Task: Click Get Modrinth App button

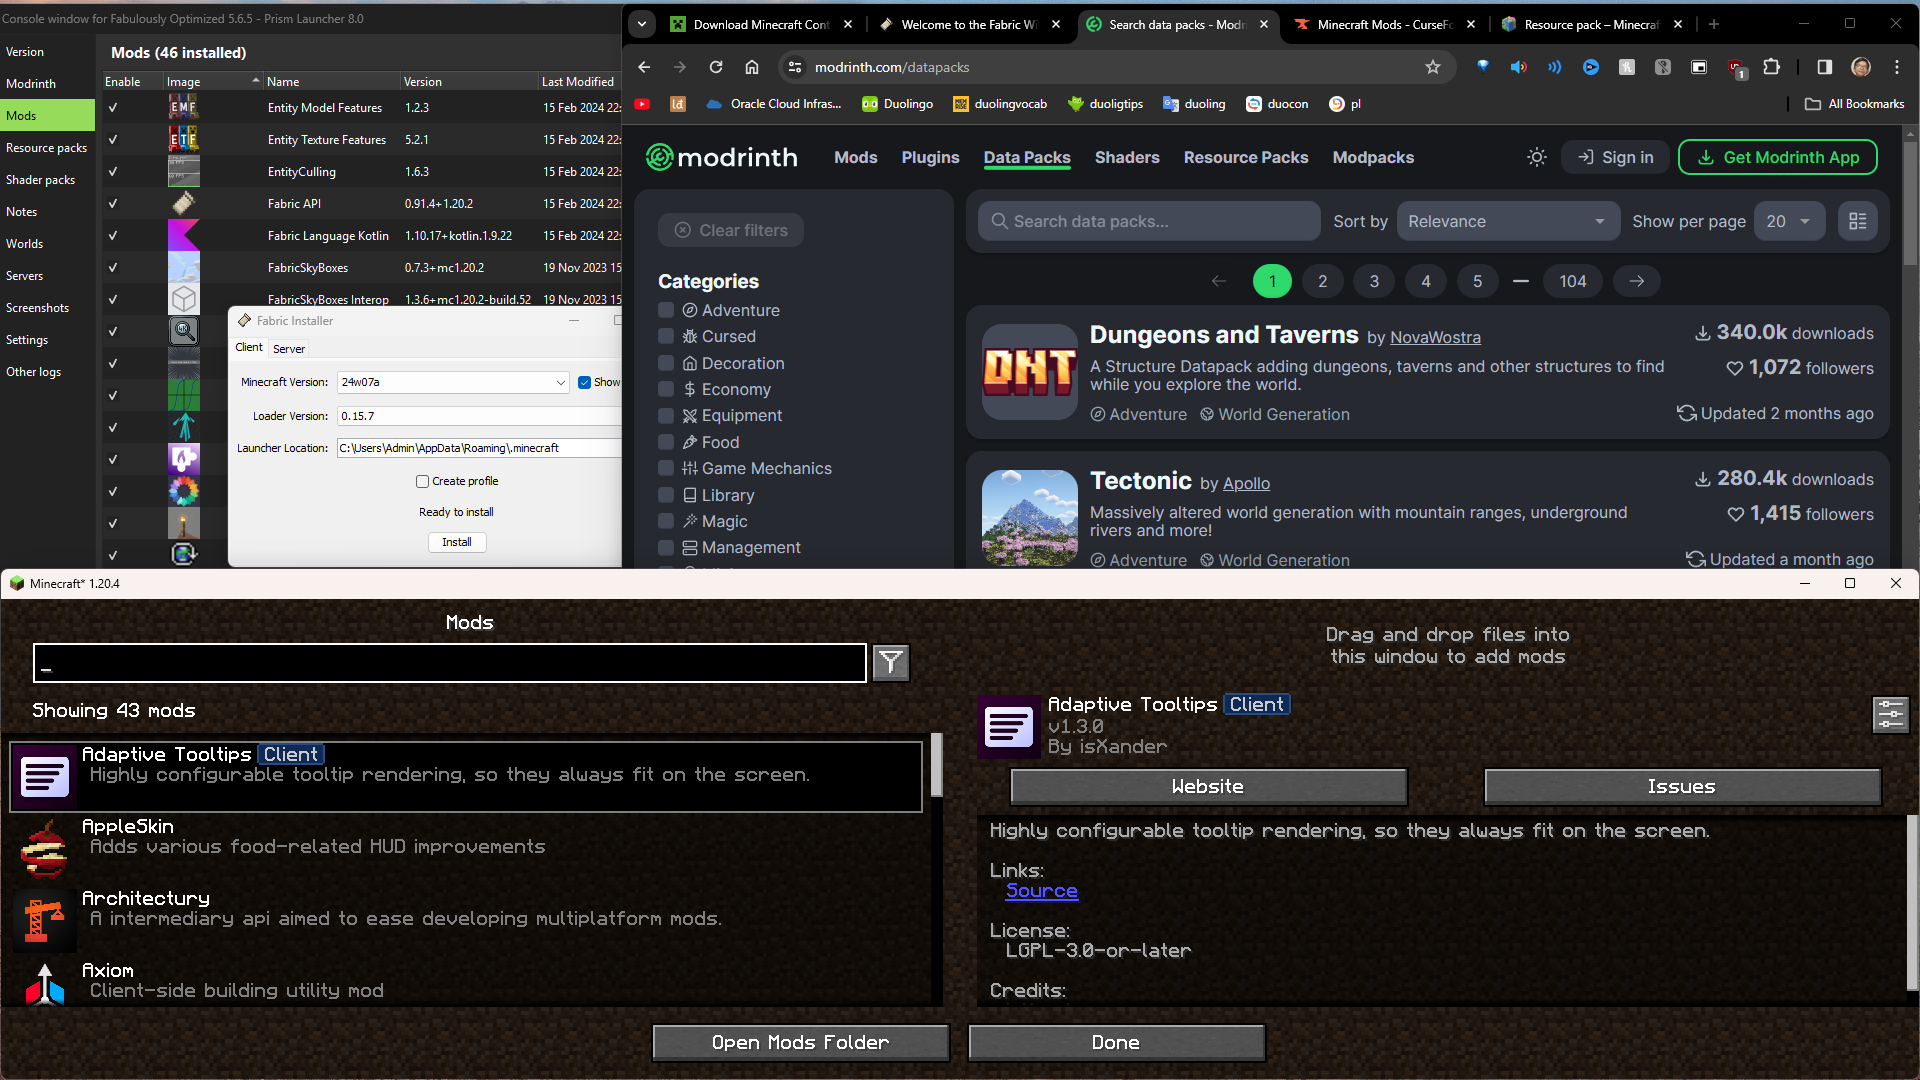Action: (x=1778, y=157)
